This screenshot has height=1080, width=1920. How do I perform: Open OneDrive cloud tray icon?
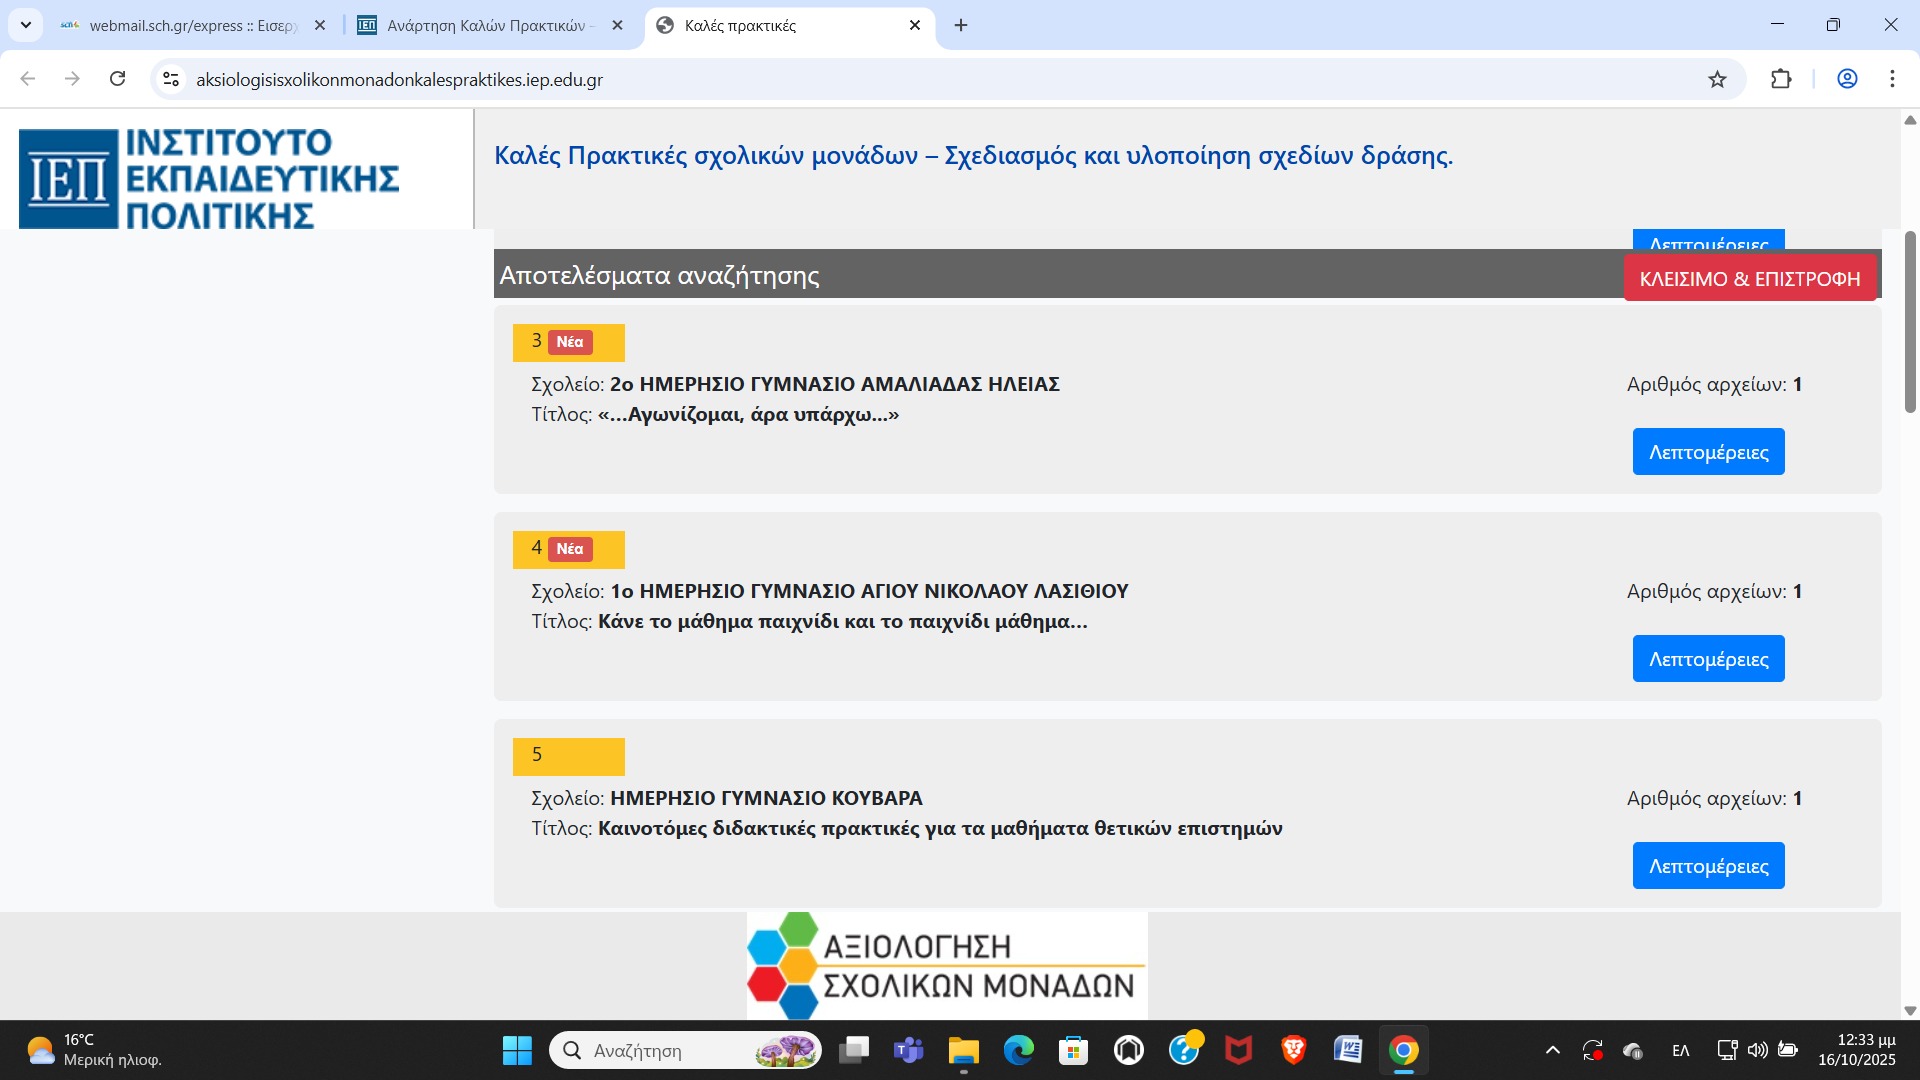click(1633, 1051)
